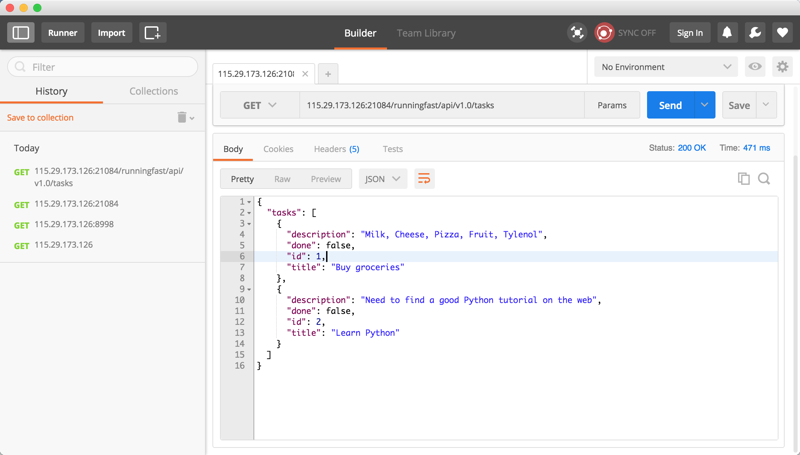Open manage environments gear icon

[782, 66]
